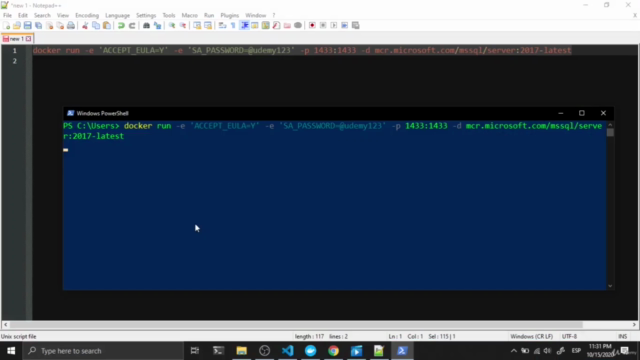Save the file with the floppy icon
The width and height of the screenshot is (640, 360).
27,25
